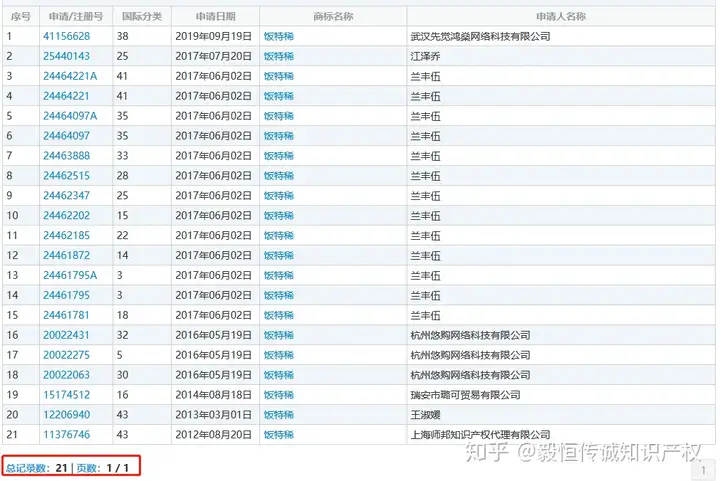Open application number 24461872
This screenshot has width=720, height=481.
click(x=67, y=255)
